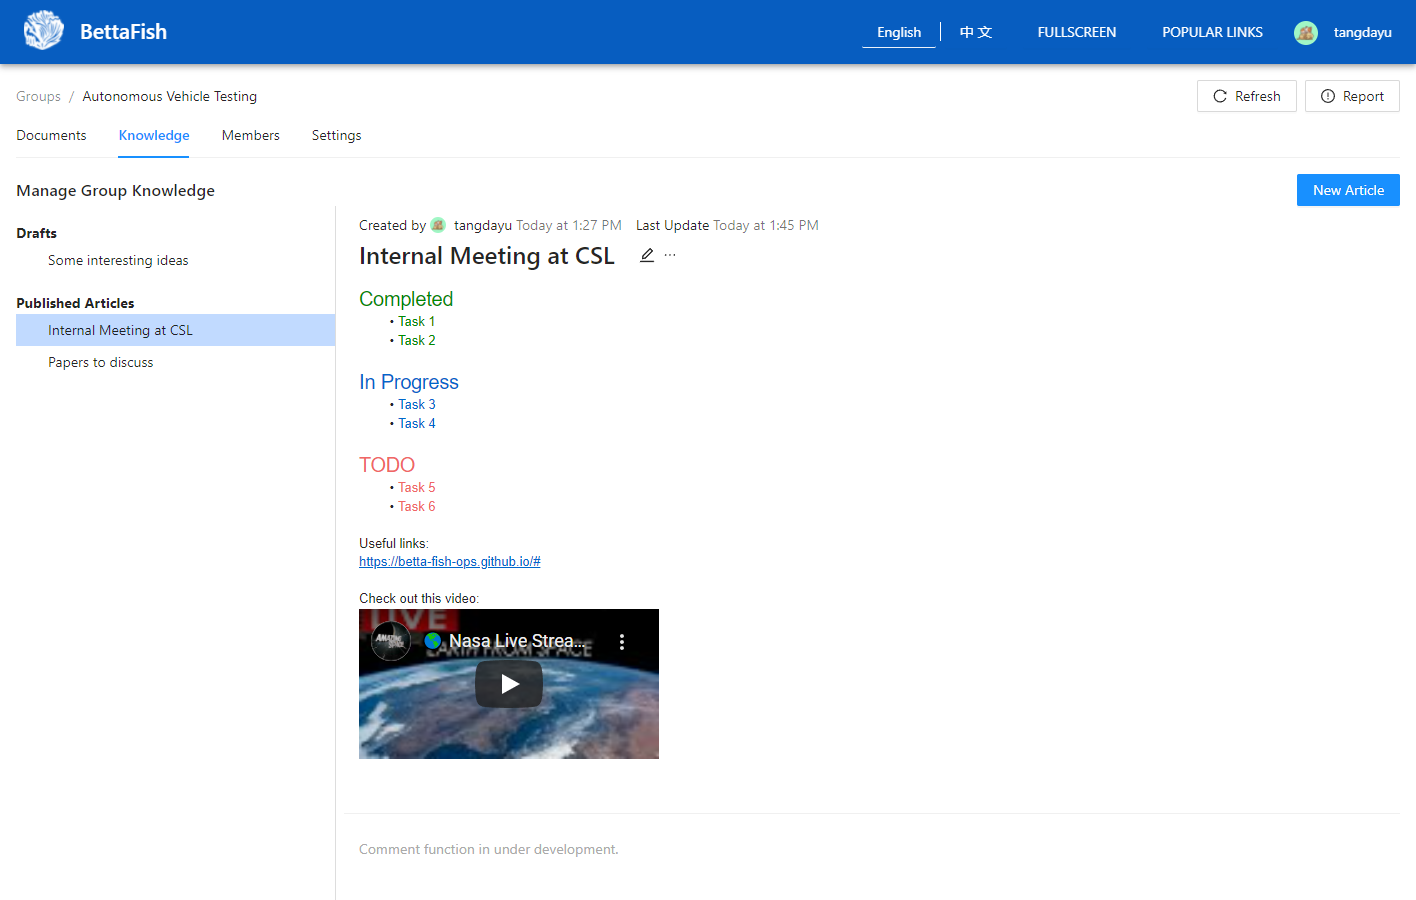The height and width of the screenshot is (900, 1416).
Task: Click Task 4 list item
Action: click(416, 423)
